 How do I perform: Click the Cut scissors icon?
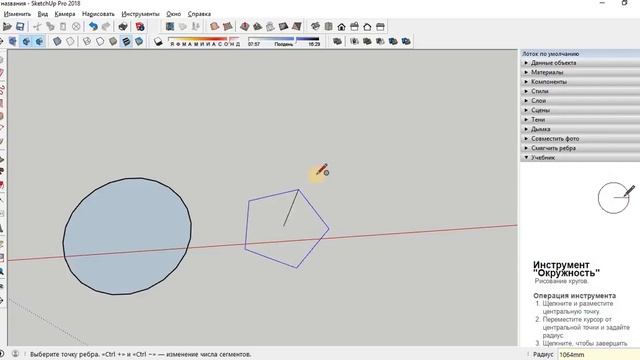37,27
